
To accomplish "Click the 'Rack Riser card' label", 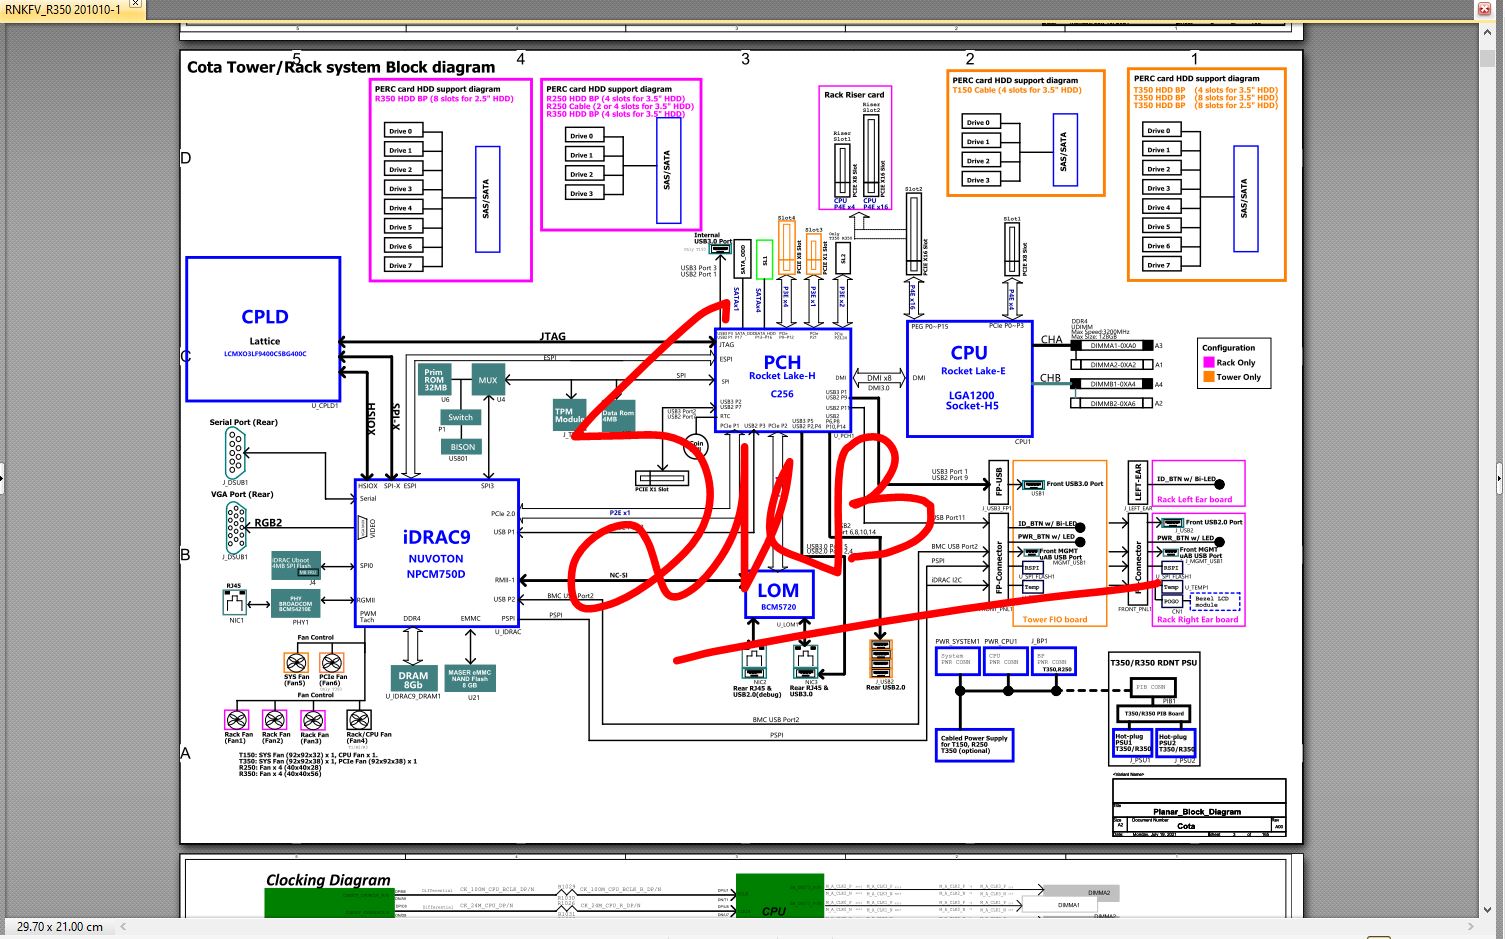I will point(854,95).
